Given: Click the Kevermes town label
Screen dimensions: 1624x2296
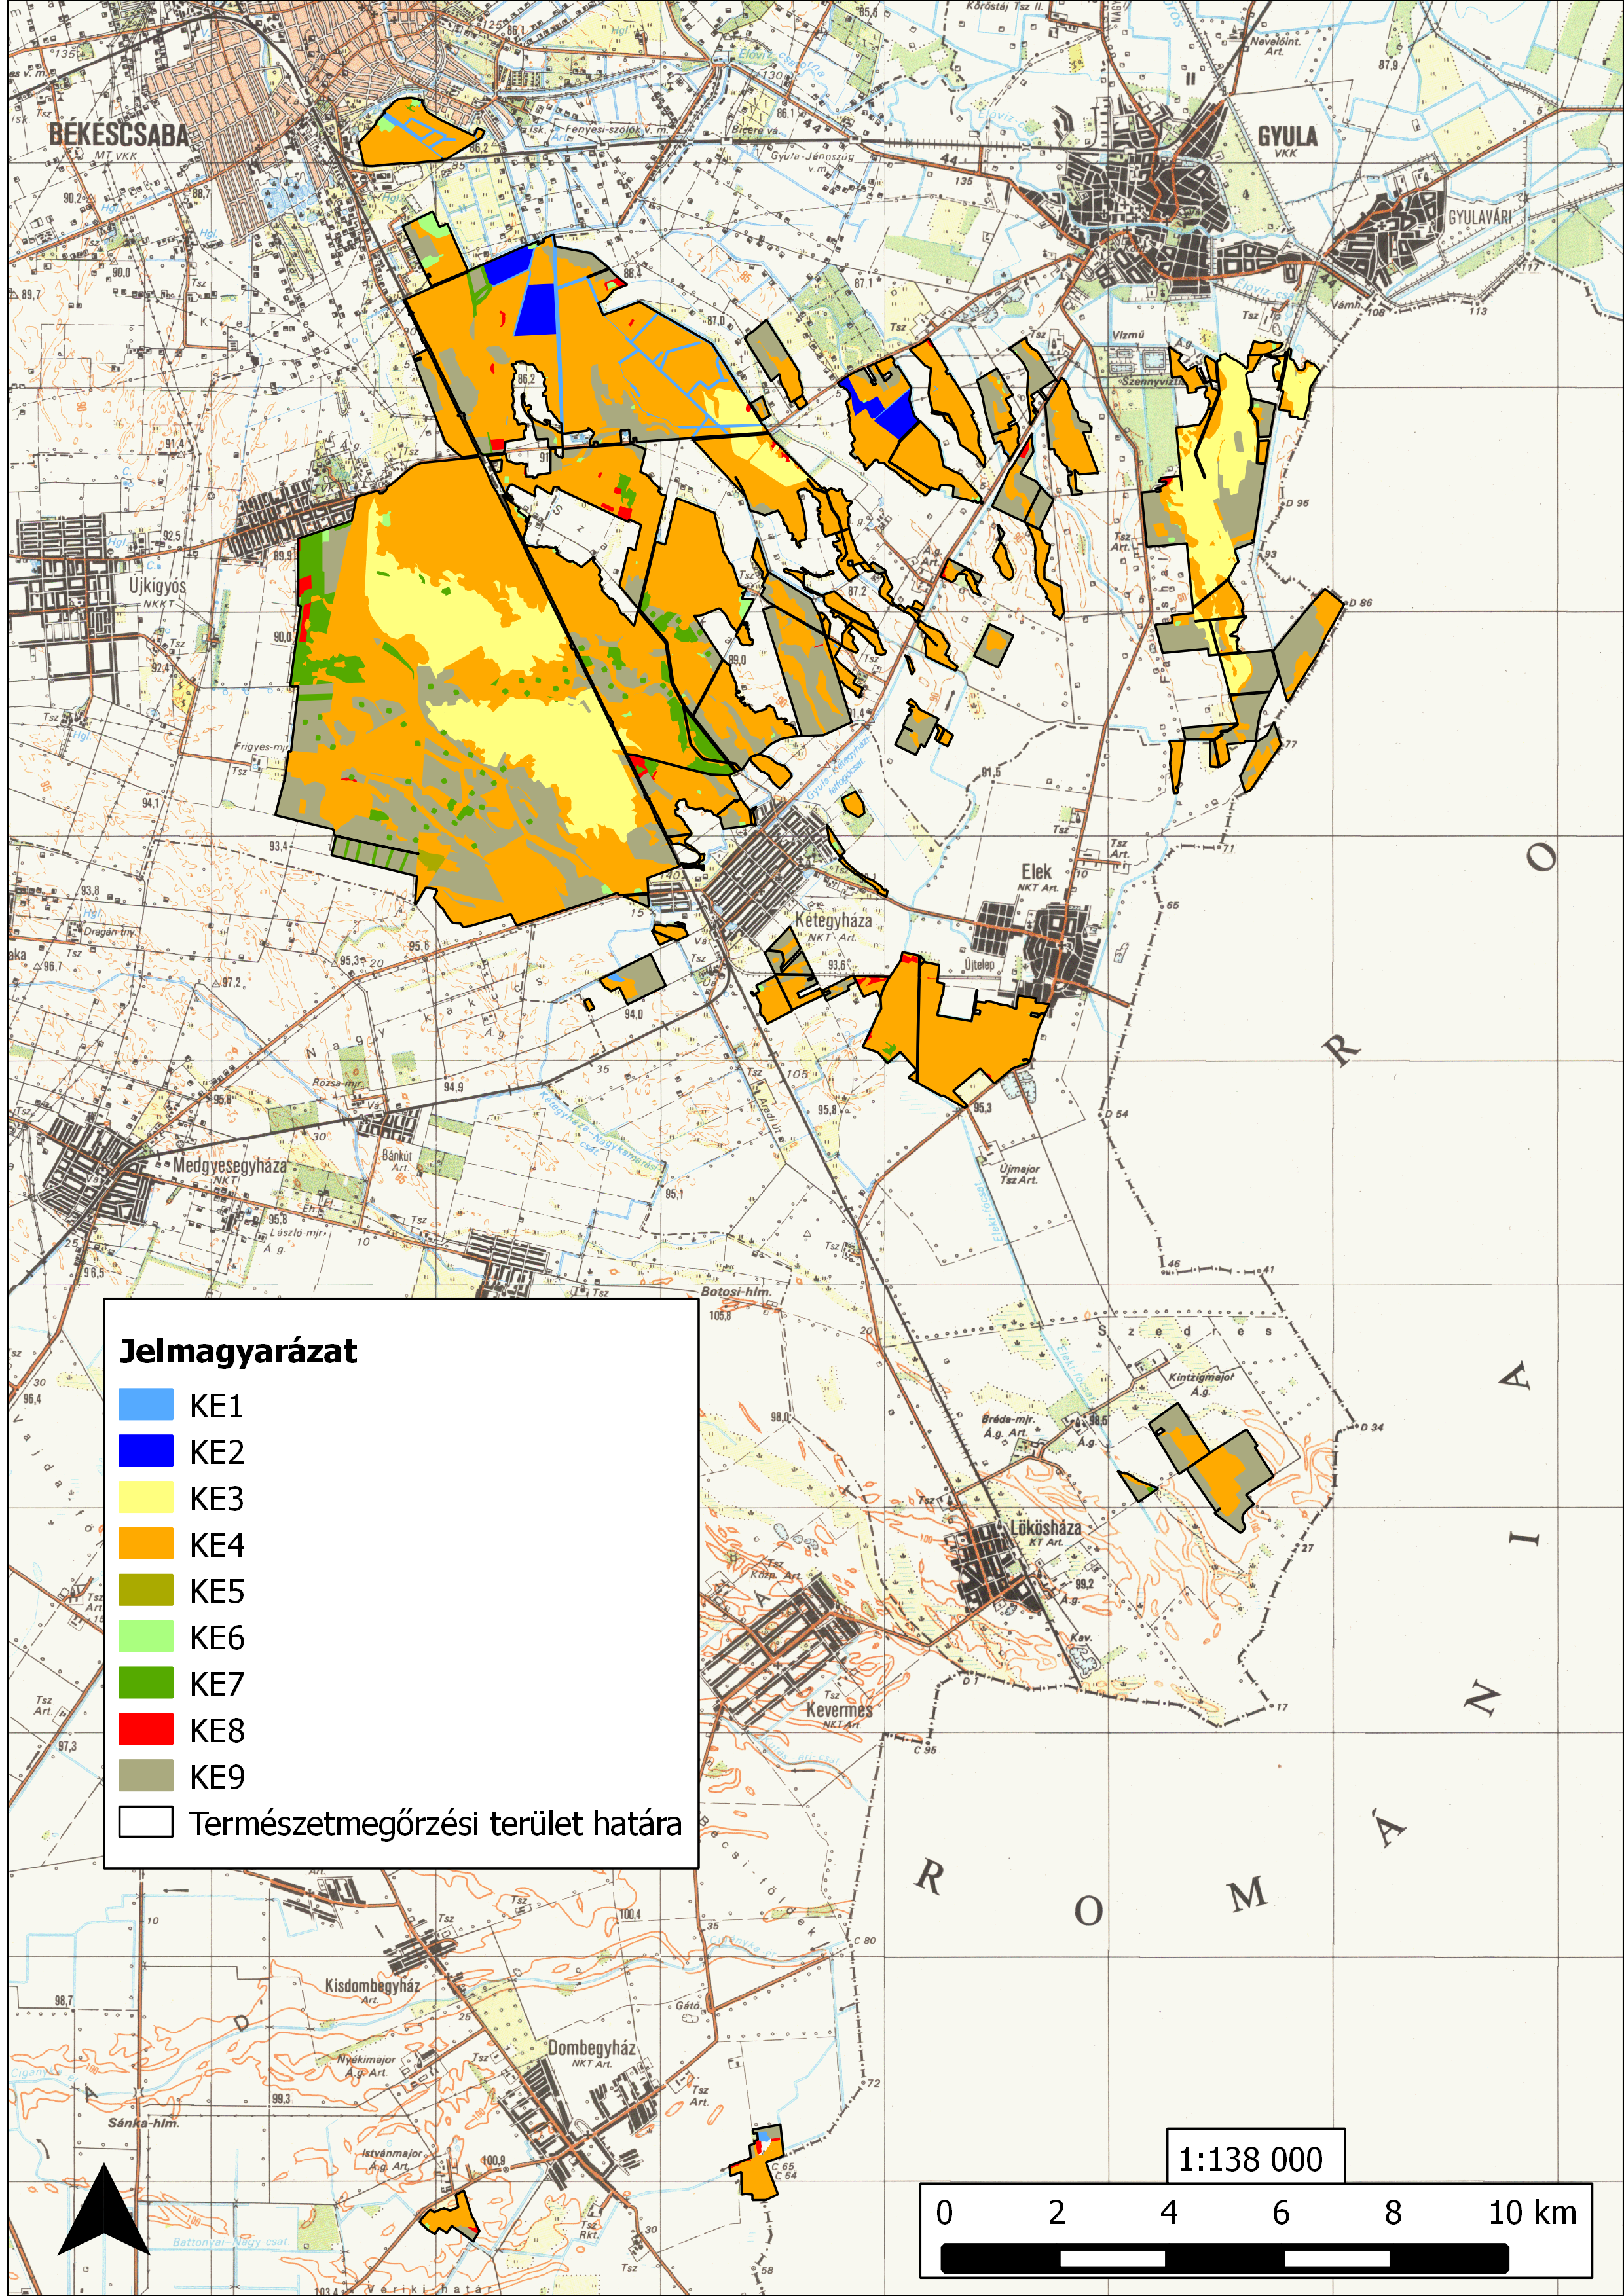Looking at the screenshot, I should tap(839, 1710).
